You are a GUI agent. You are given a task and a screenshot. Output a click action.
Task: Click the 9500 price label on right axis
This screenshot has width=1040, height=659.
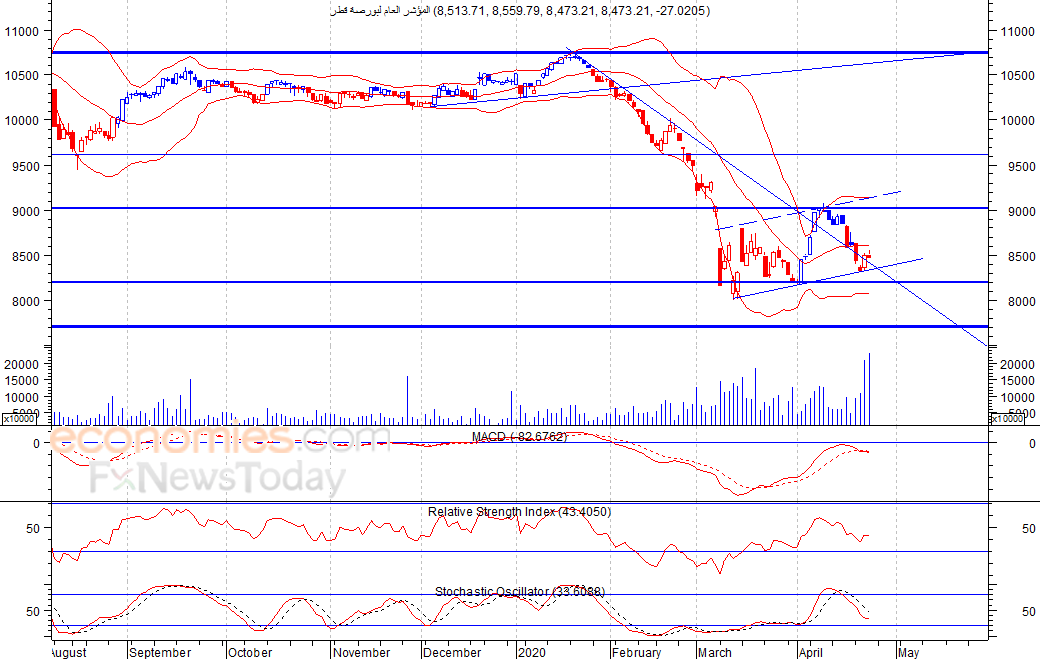click(1021, 166)
